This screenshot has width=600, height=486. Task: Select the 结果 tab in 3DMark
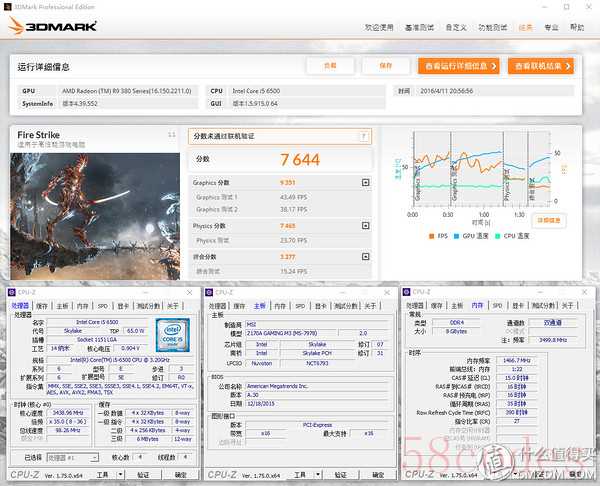525,28
